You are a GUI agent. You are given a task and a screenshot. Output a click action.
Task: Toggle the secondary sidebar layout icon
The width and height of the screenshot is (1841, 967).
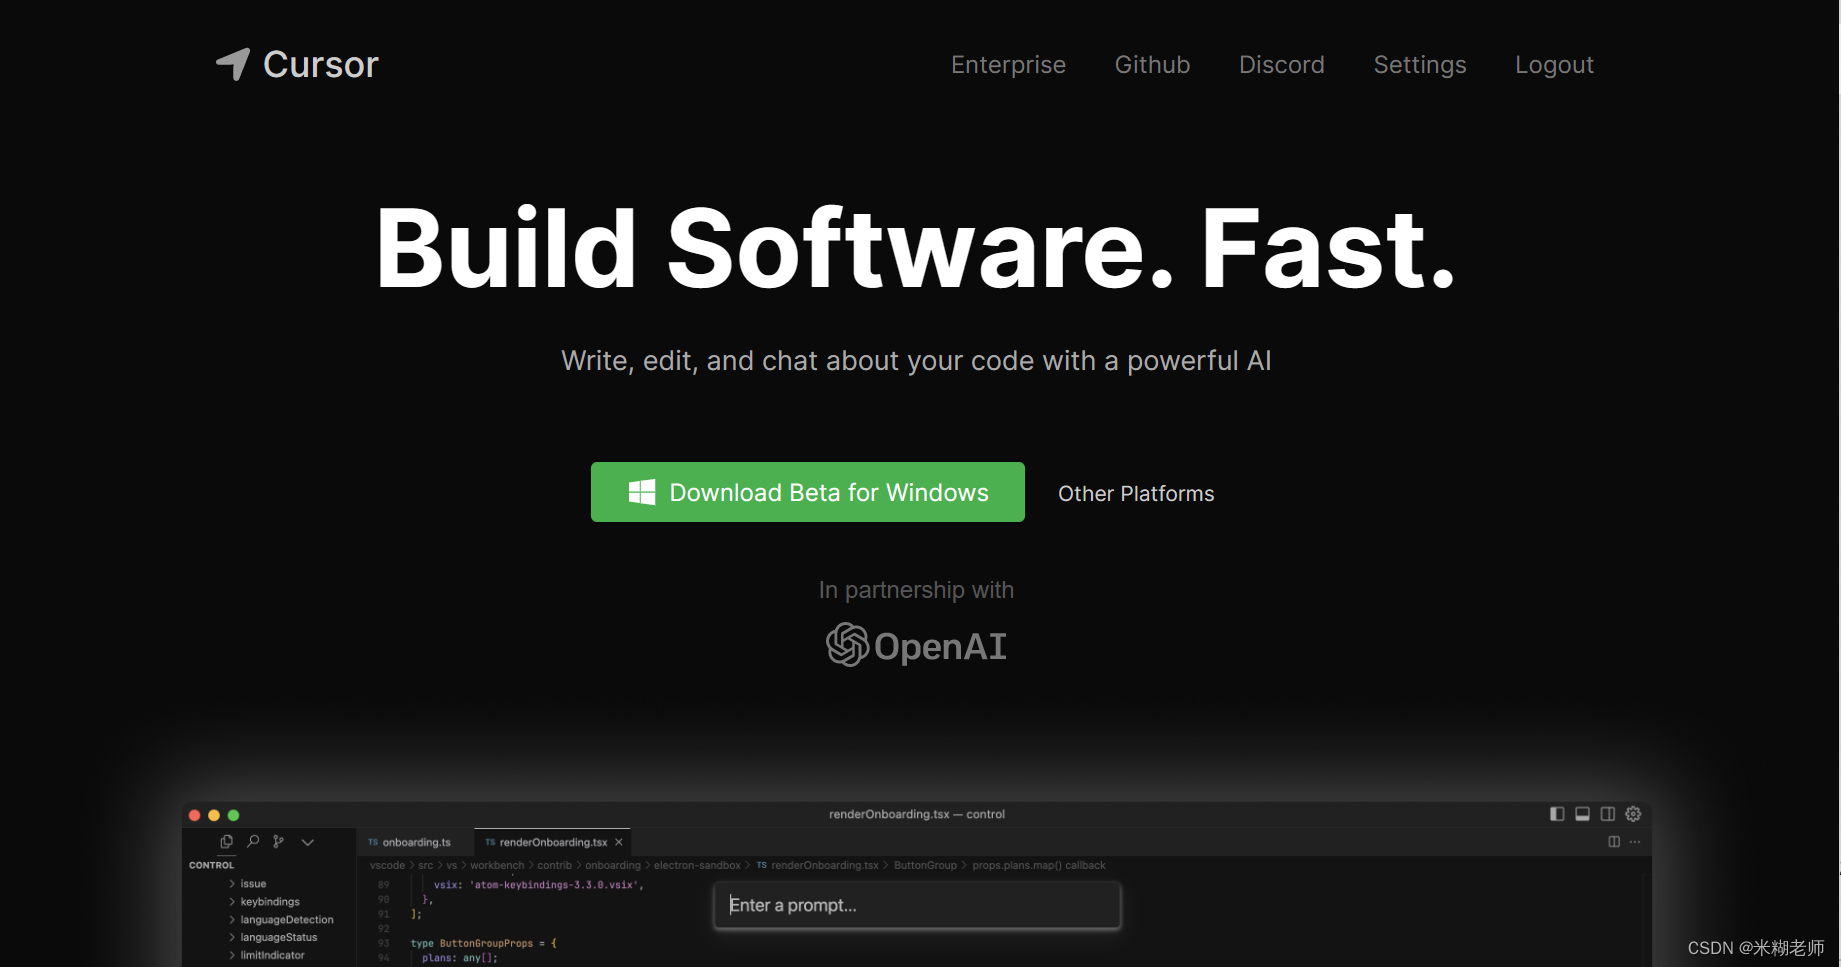(1608, 814)
